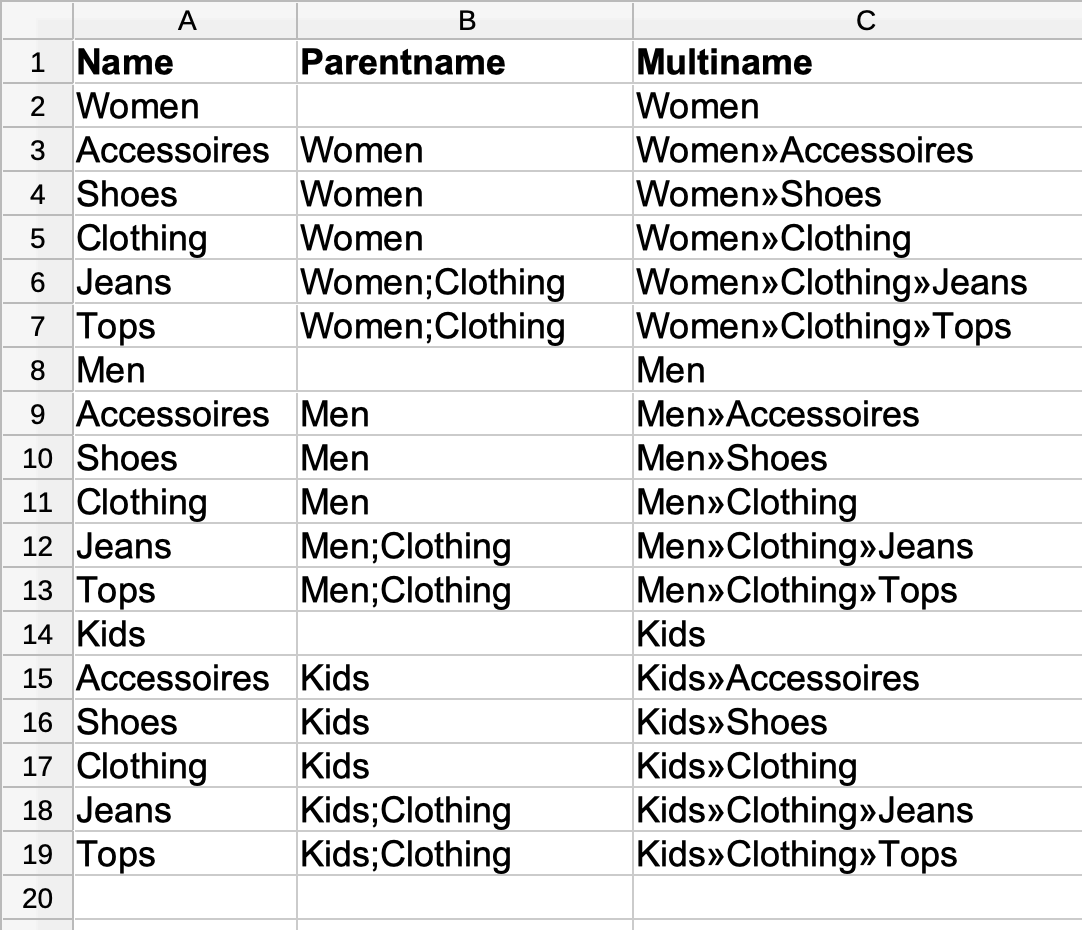The image size is (1082, 930).
Task: Select row 20 header
Action: tap(37, 898)
